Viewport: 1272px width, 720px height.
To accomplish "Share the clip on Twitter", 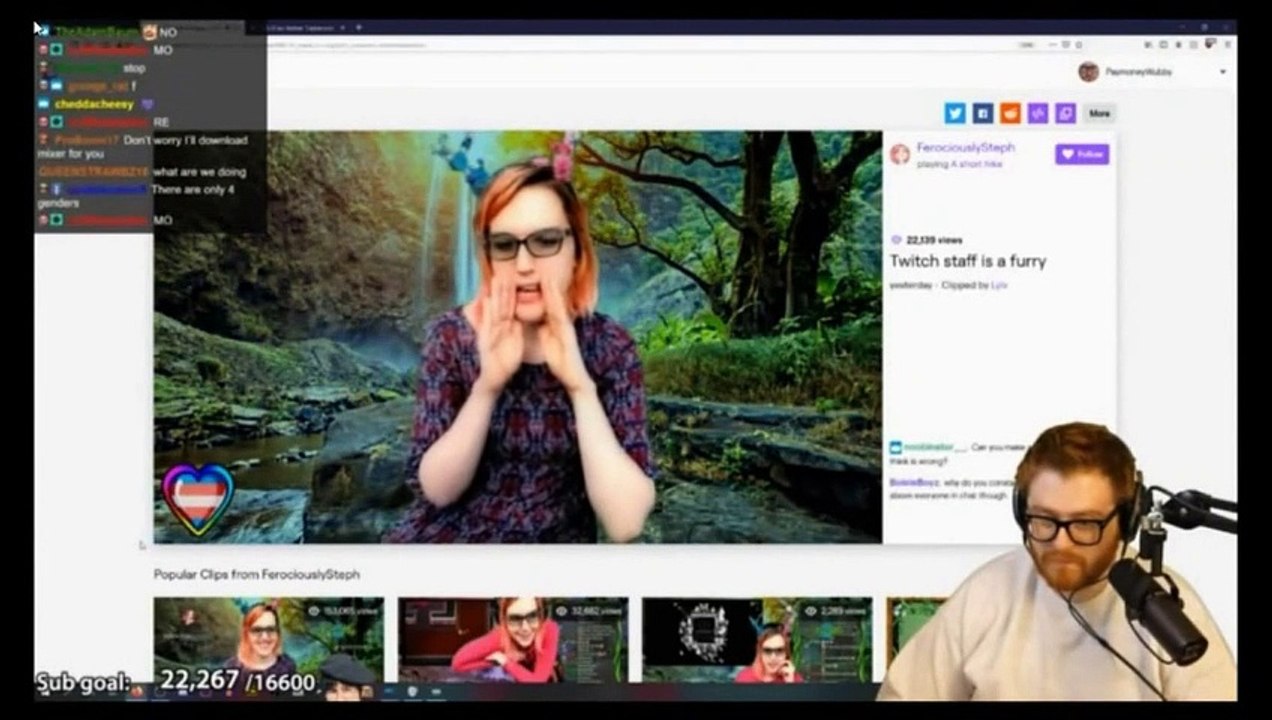I will (x=955, y=113).
